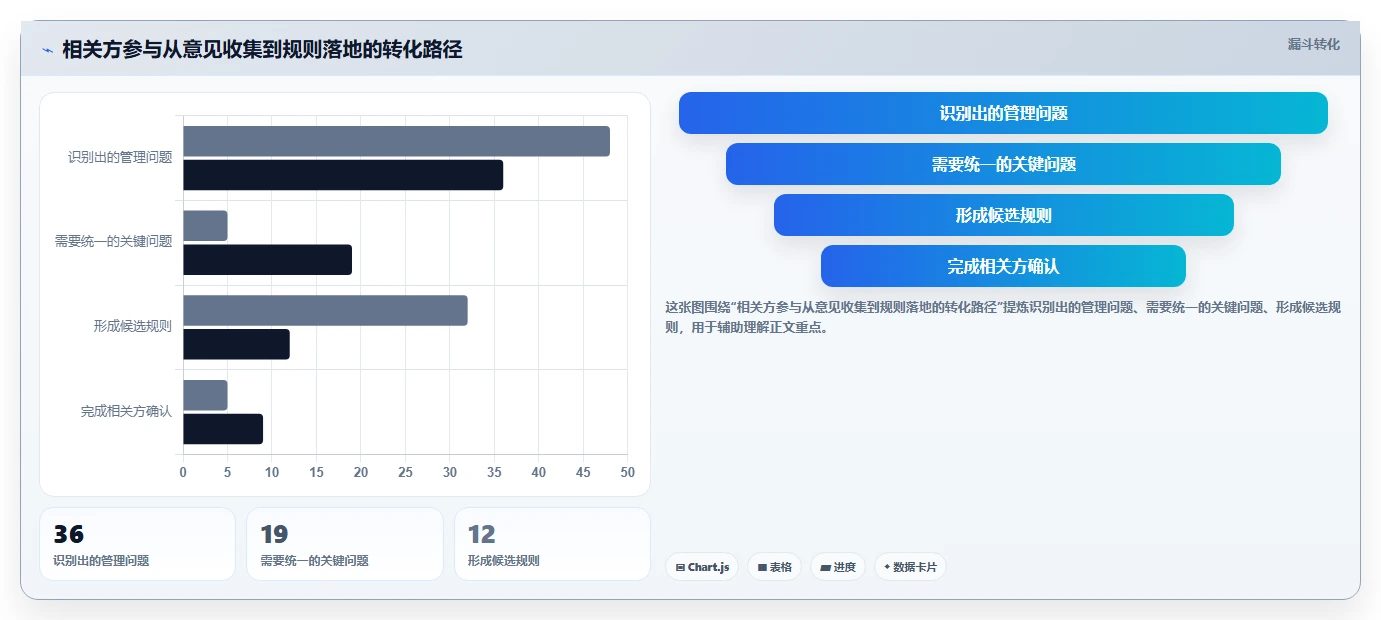1381x620 pixels.
Task: Select the 形成候选规则 funnel stage
Action: [x=1003, y=215]
